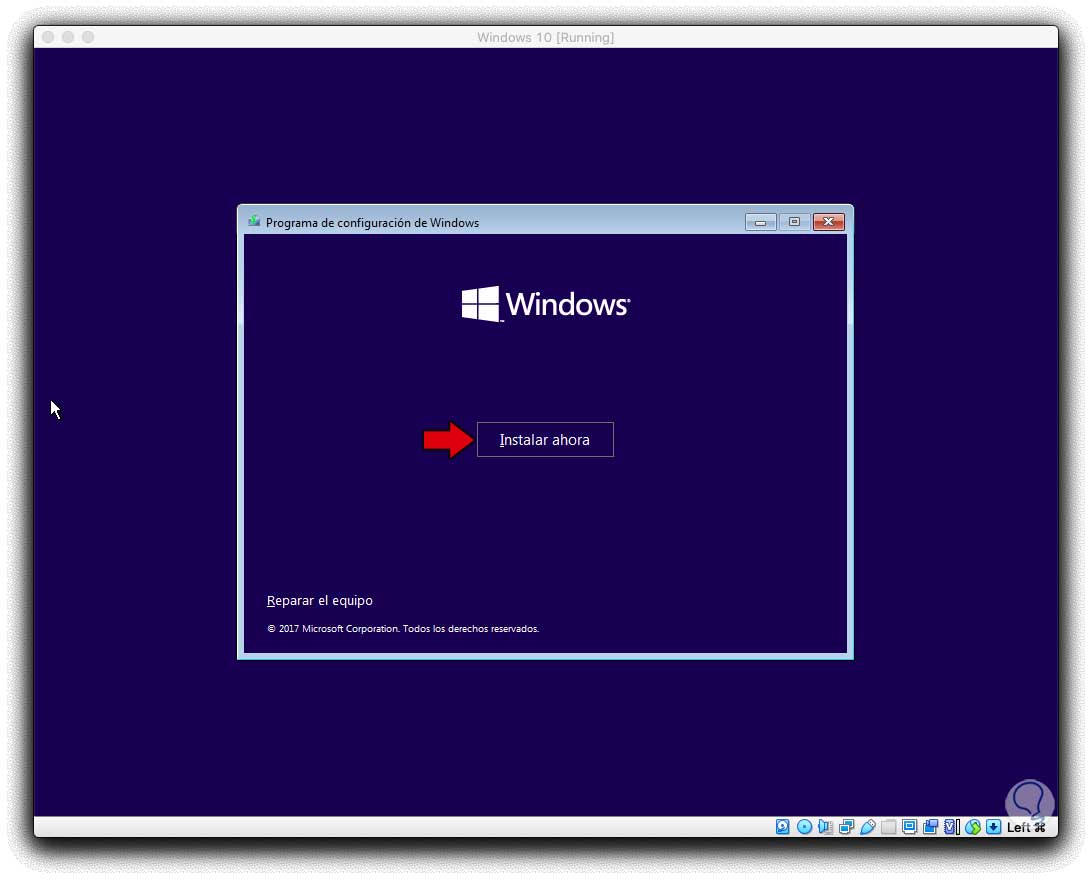1092x879 pixels.
Task: Open the Reparar el equipo link
Action: (x=320, y=600)
